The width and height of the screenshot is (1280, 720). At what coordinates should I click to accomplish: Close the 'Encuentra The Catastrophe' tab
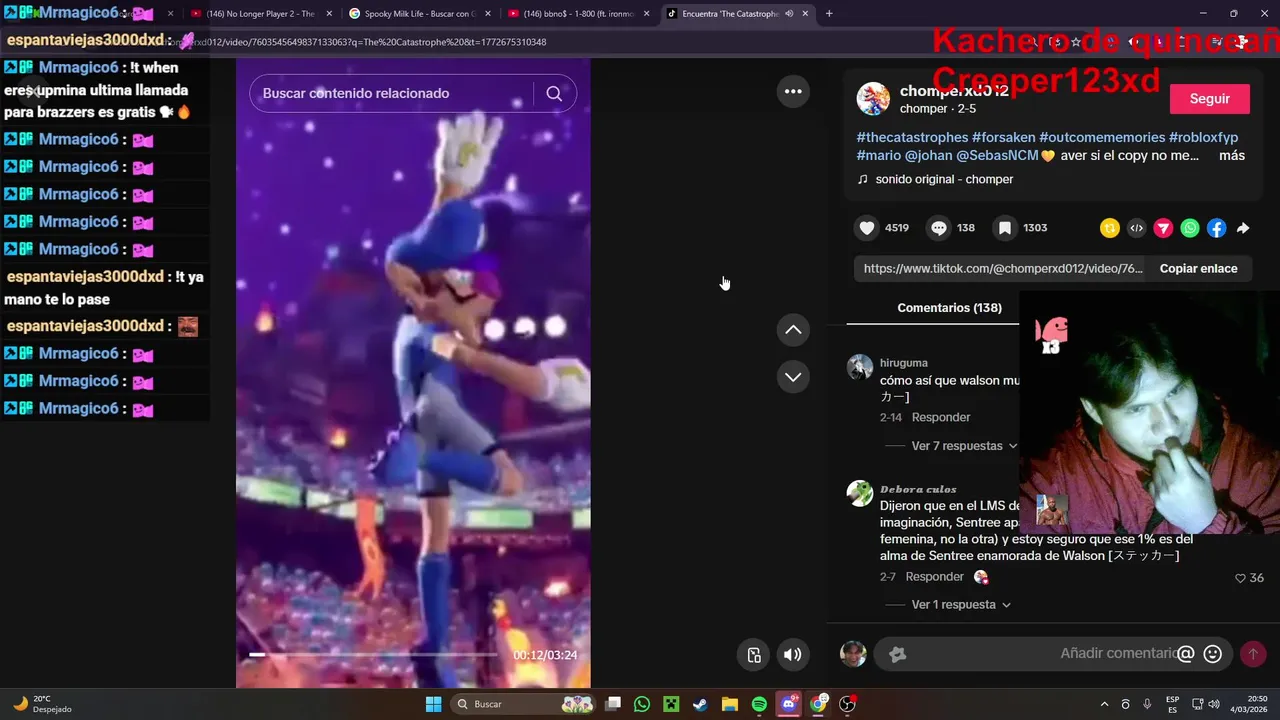pos(805,14)
